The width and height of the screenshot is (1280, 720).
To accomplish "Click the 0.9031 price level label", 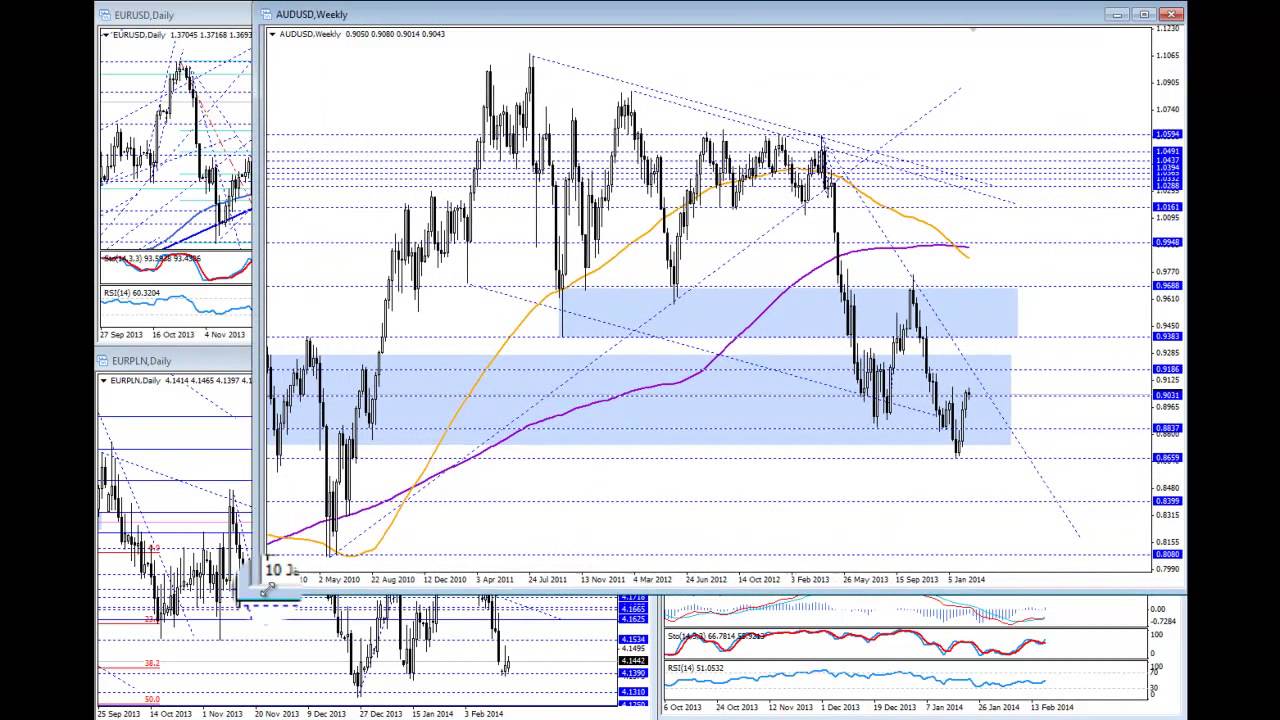I will tap(1167, 395).
